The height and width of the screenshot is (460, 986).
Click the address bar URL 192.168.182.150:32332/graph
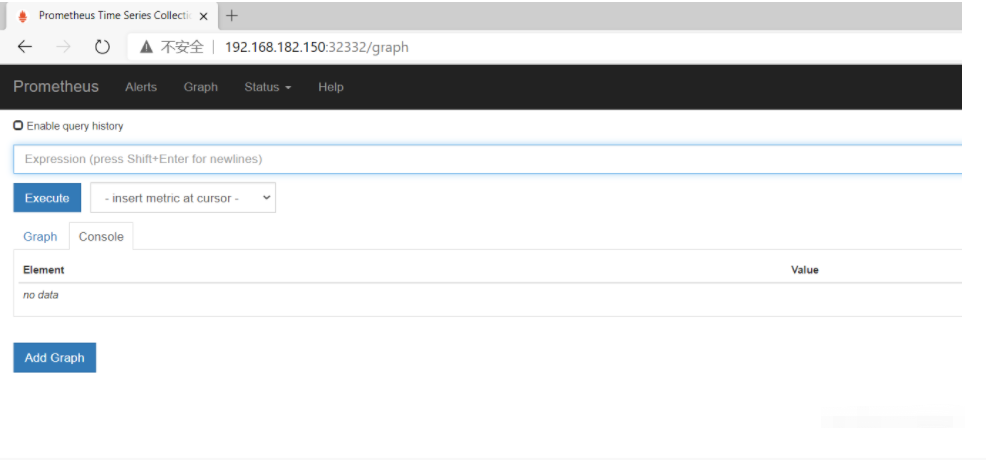coord(317,47)
